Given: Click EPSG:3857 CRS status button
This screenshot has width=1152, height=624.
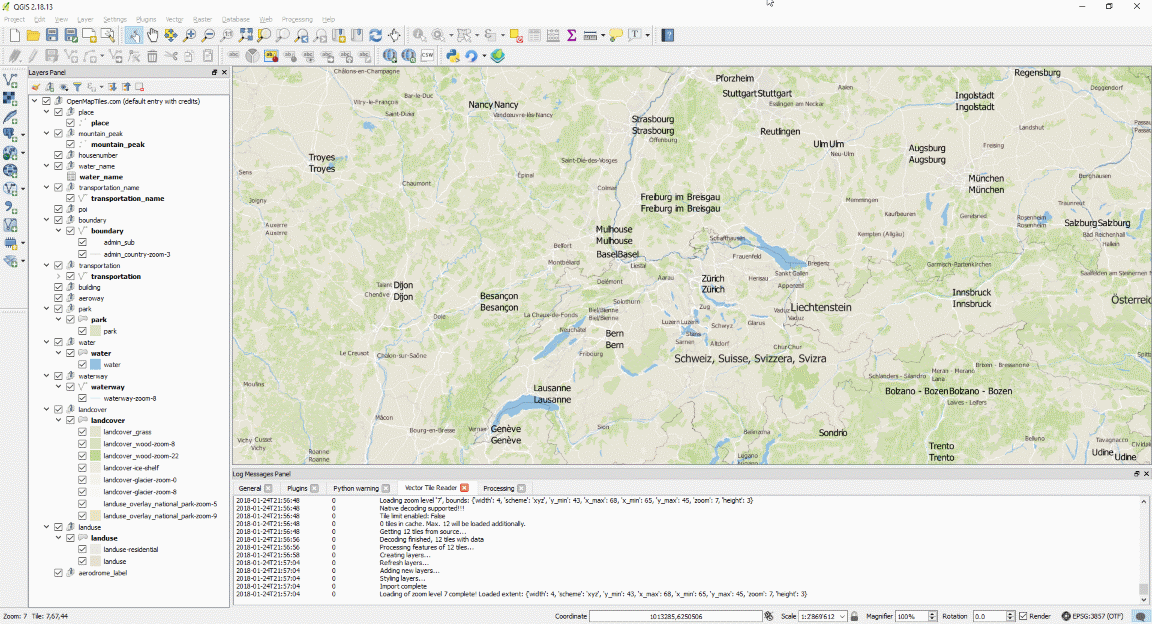Looking at the screenshot, I should (x=1092, y=616).
